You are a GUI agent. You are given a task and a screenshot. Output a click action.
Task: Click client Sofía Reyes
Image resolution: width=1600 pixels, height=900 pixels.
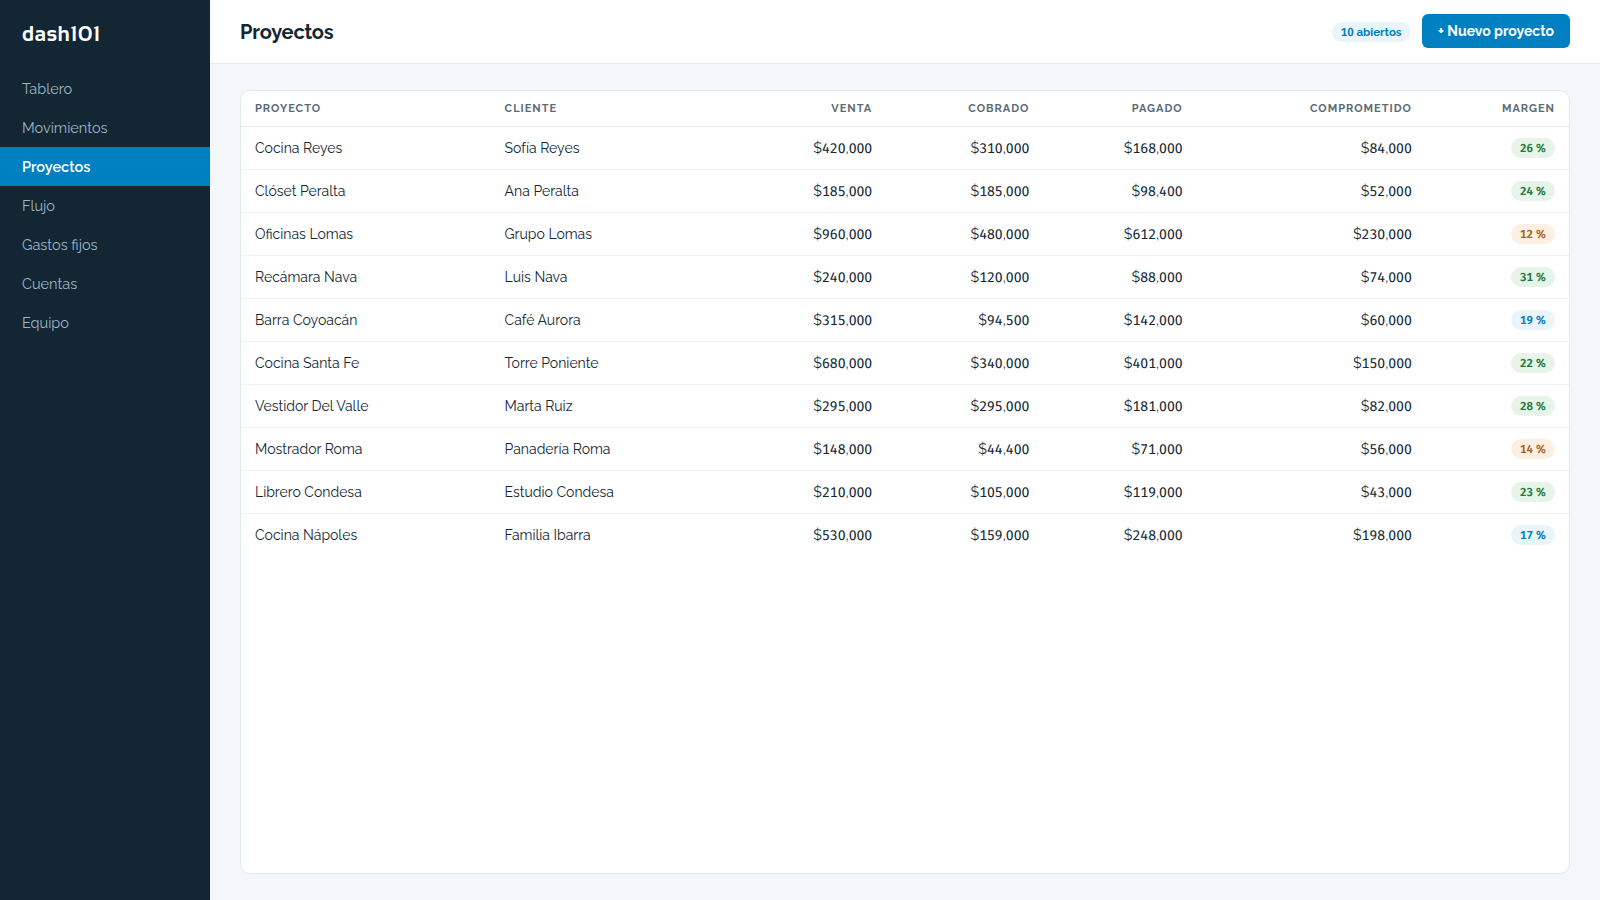(542, 148)
